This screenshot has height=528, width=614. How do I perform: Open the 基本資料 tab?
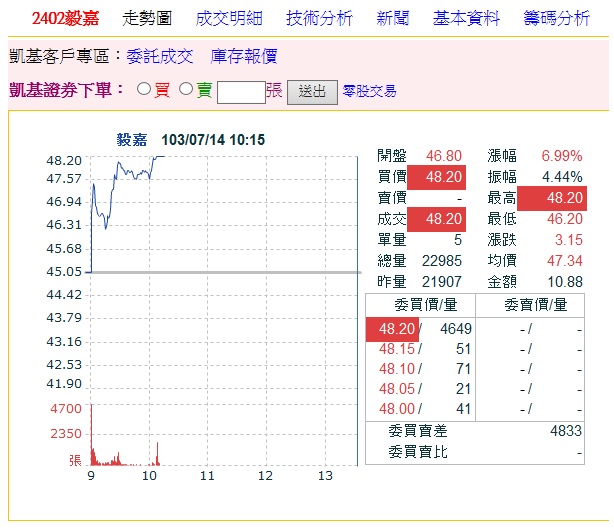pos(466,18)
